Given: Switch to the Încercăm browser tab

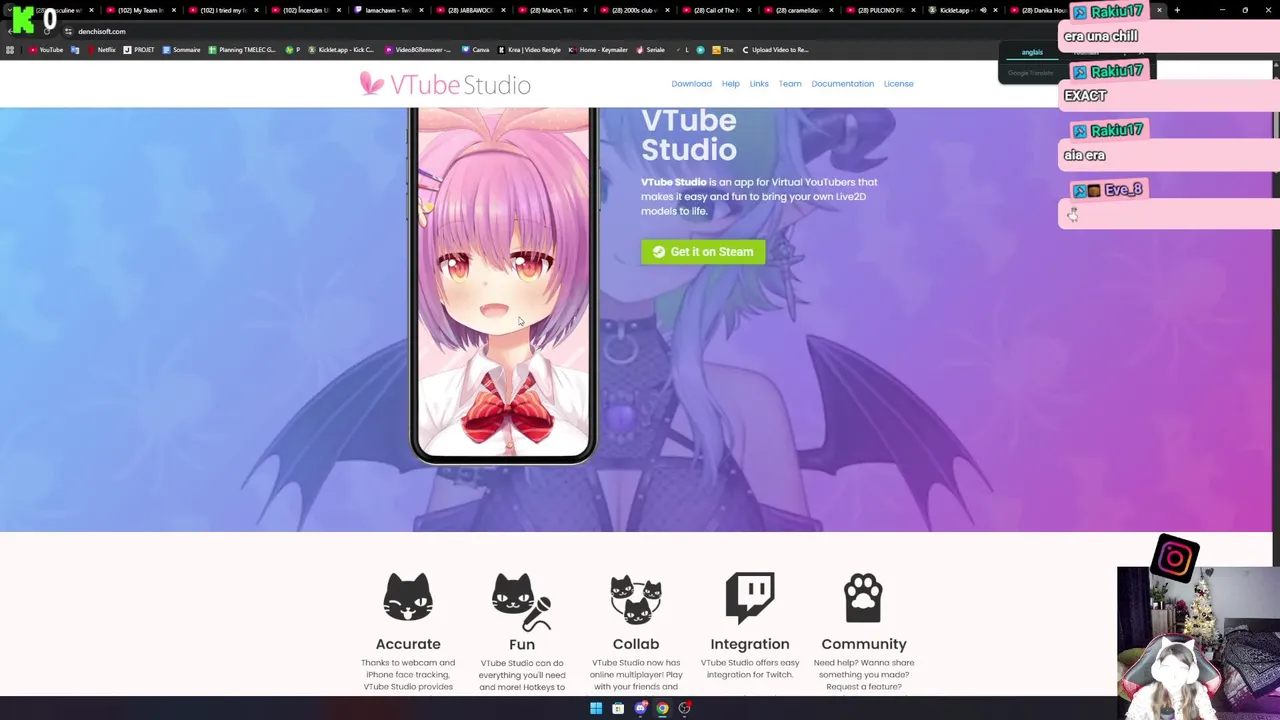Looking at the screenshot, I should [x=304, y=10].
